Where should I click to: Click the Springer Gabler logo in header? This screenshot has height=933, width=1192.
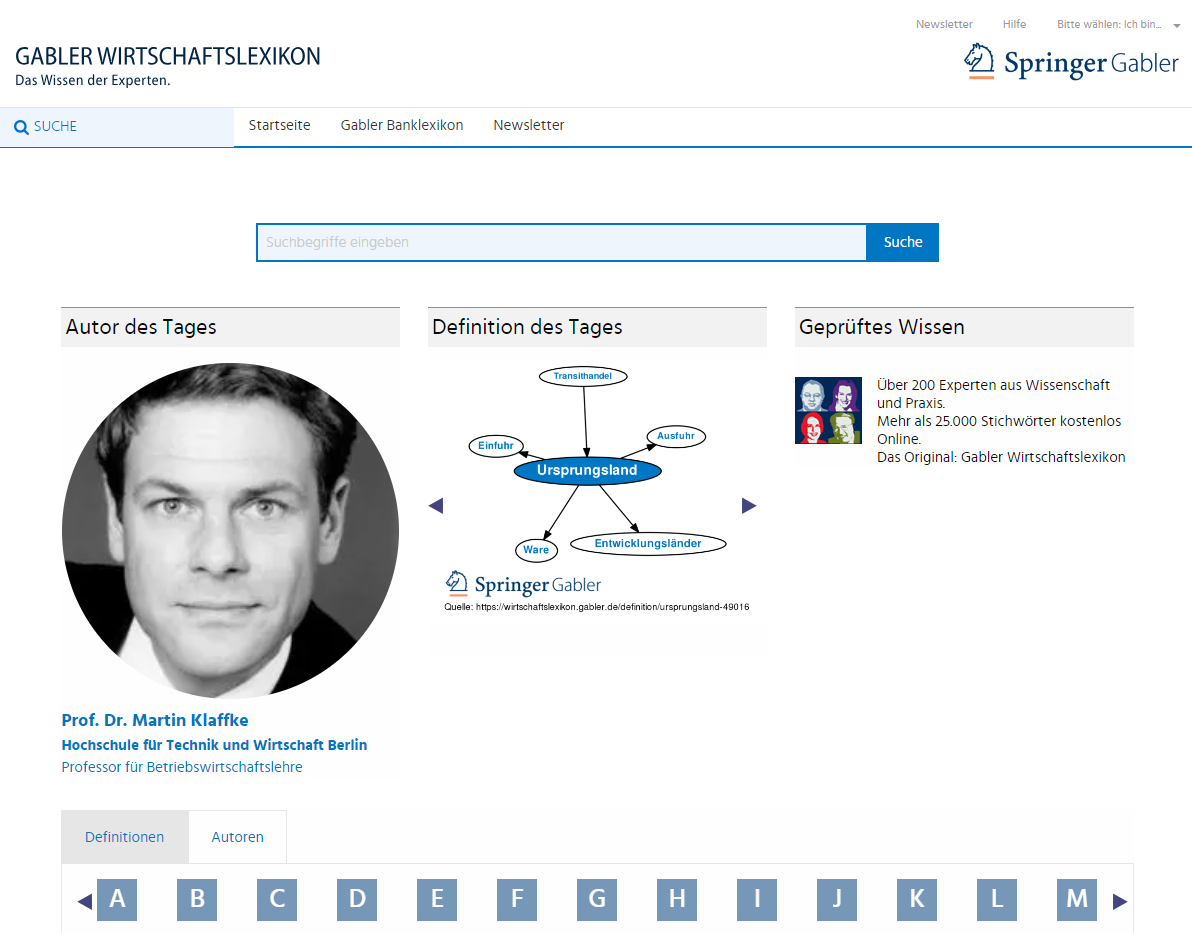(1071, 62)
